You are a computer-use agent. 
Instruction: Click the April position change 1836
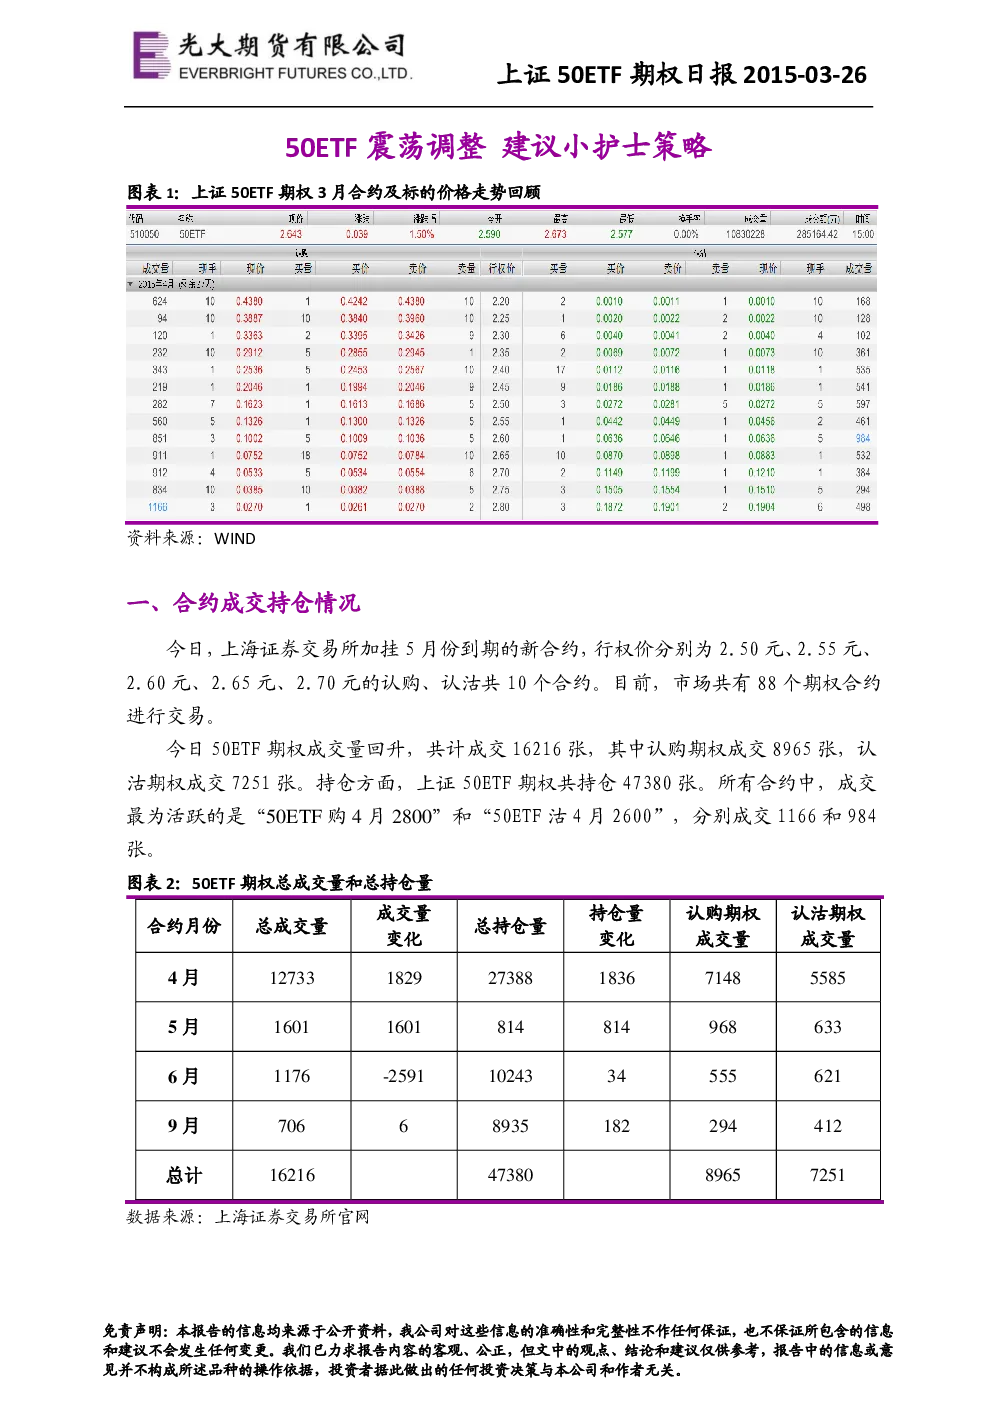[x=616, y=978]
